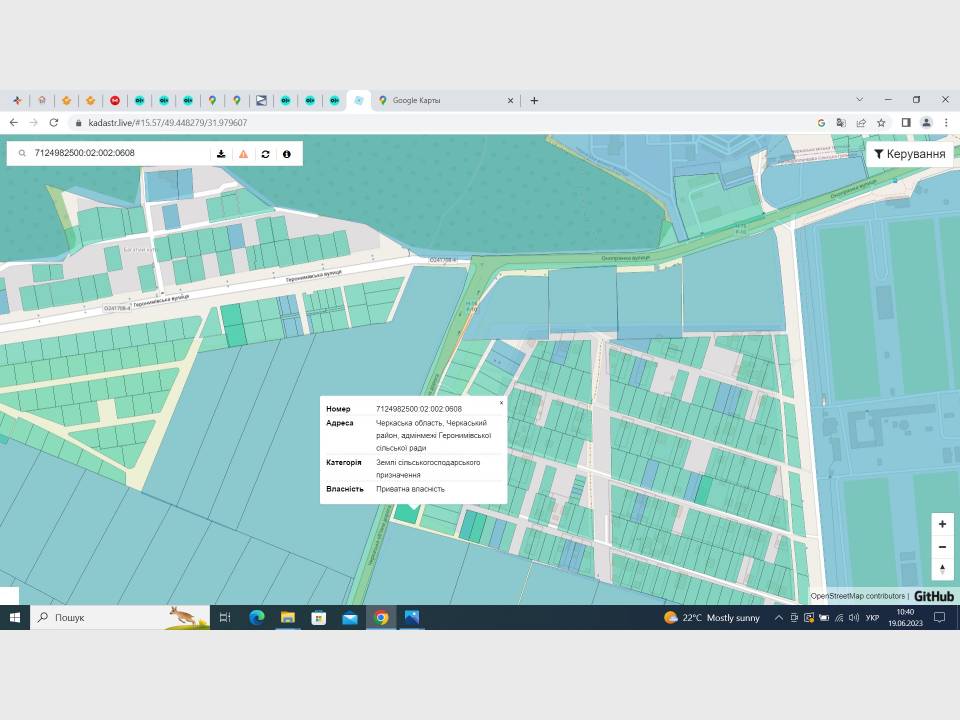
Task: Switch to the house-icon tab
Action: click(42, 100)
